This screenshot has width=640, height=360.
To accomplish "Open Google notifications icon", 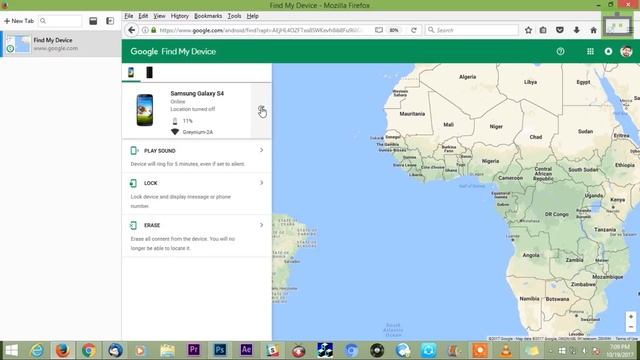I will pos(608,51).
